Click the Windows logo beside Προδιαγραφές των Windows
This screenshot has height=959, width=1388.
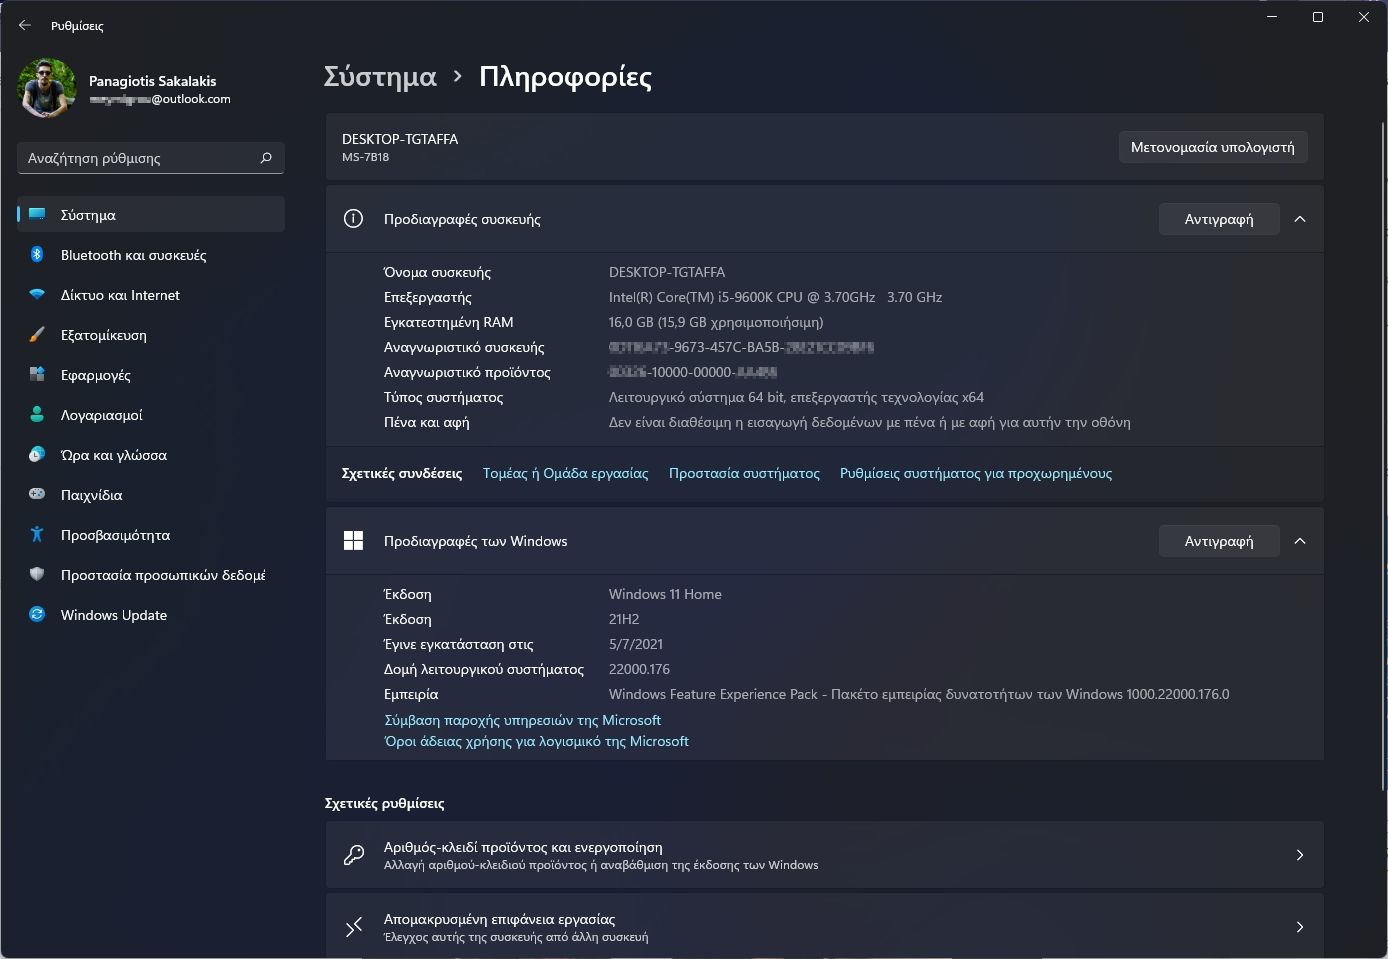[353, 540]
